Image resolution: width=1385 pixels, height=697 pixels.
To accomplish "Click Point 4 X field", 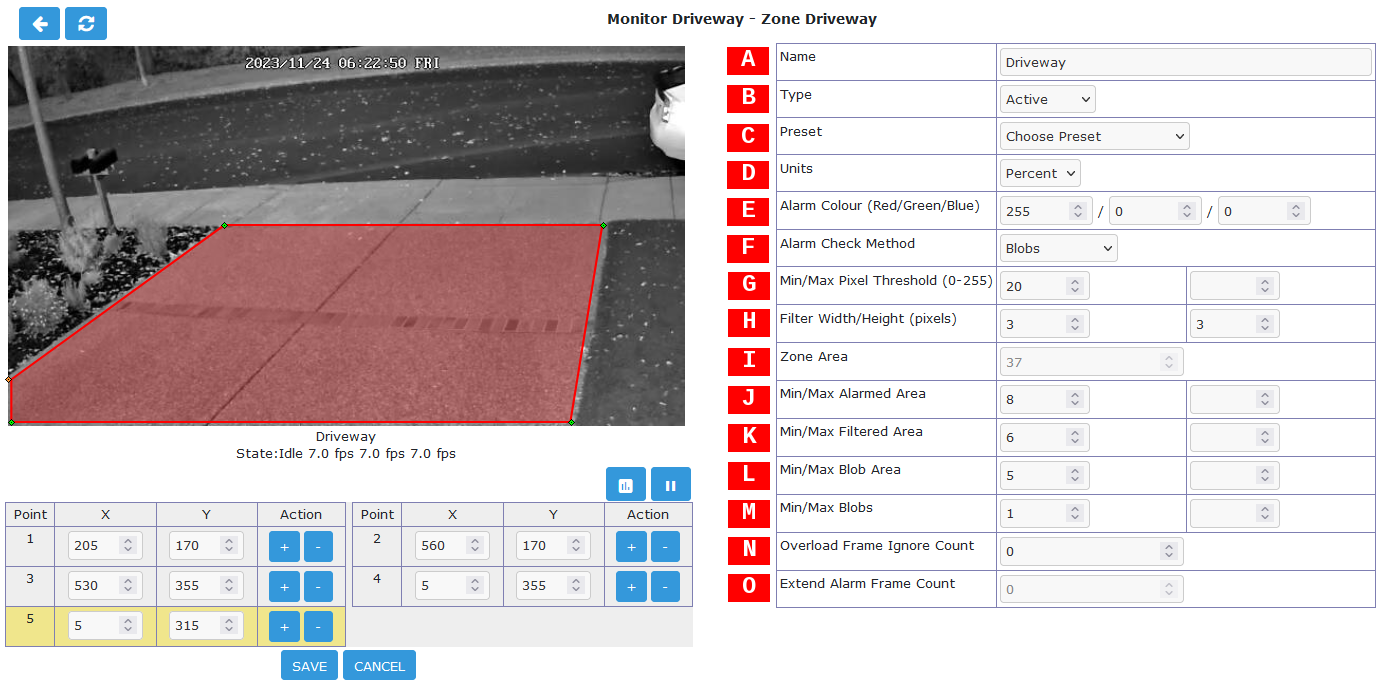I will (x=452, y=585).
